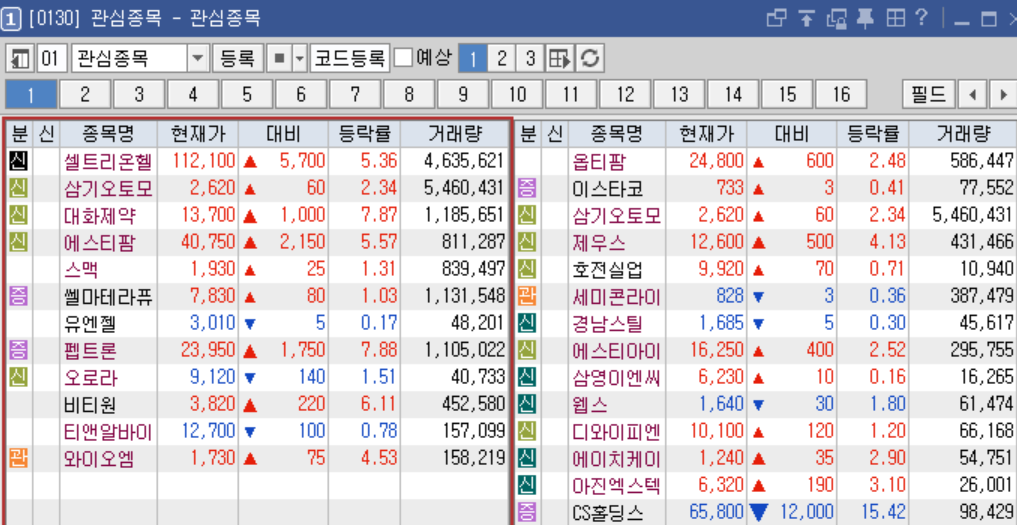The image size is (1017, 525).
Task: Click the left table 대비 header
Action: pos(283,134)
